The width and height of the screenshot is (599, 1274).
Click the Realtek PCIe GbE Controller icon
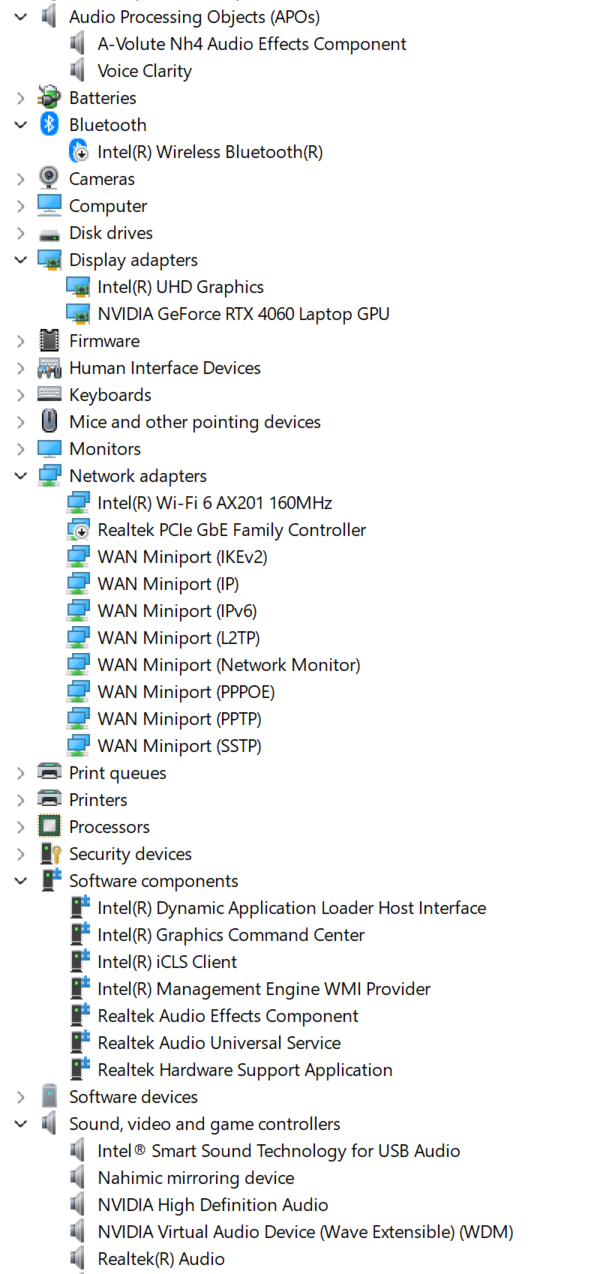coord(78,530)
